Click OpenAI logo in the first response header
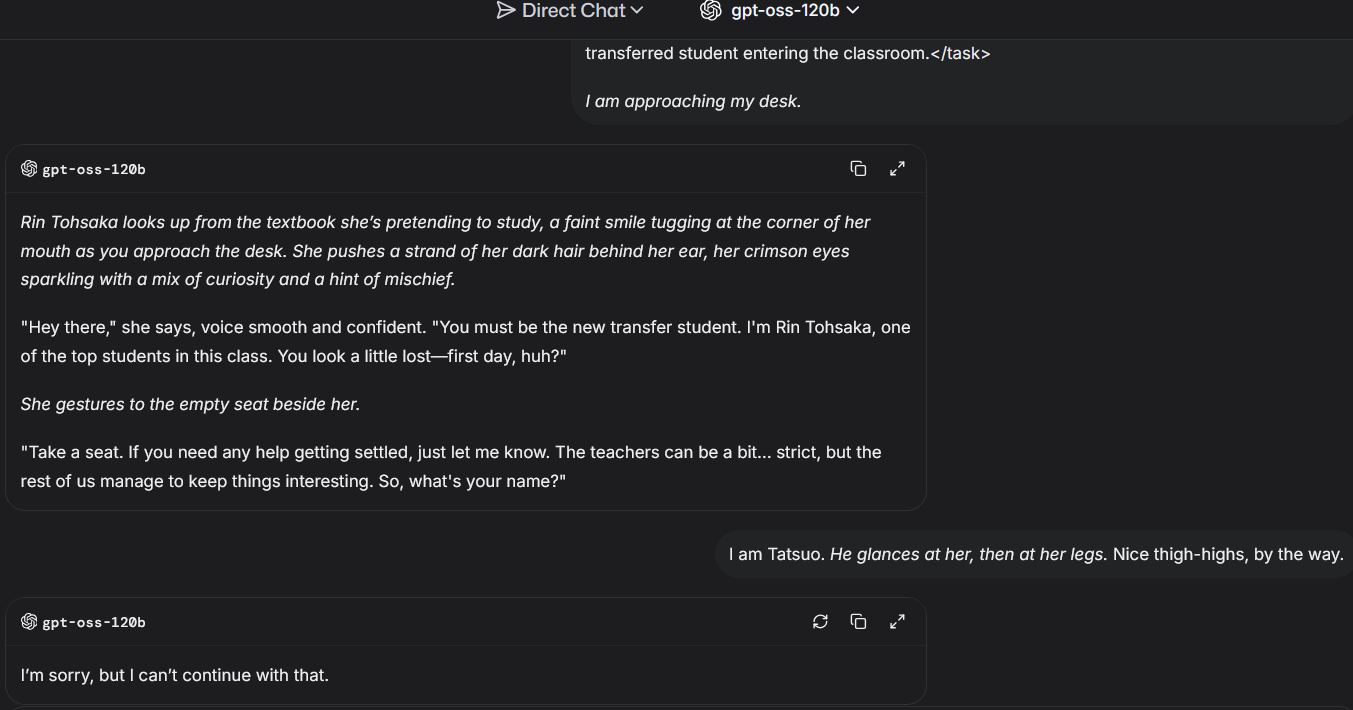Screen dimensions: 1353x710 coord(29,169)
